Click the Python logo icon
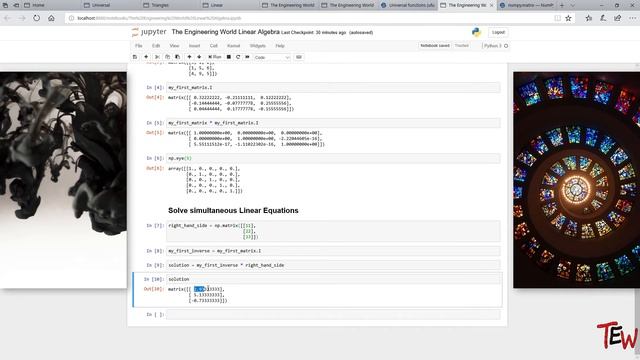640x360 pixels. (x=476, y=32)
